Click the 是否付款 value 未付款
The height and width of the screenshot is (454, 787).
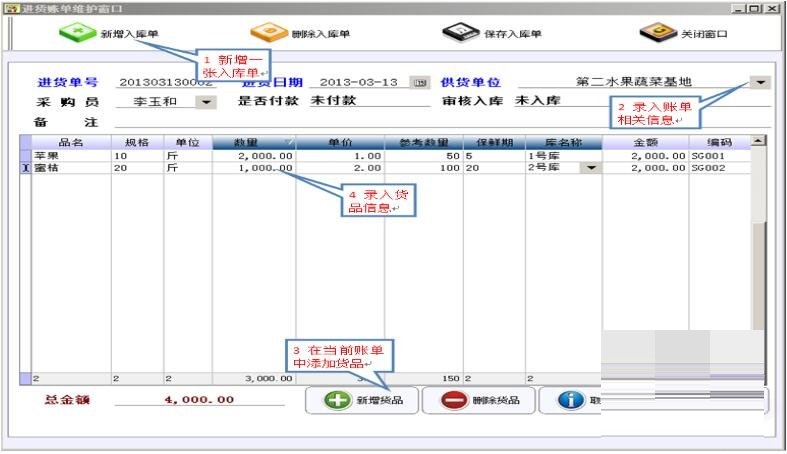370,100
